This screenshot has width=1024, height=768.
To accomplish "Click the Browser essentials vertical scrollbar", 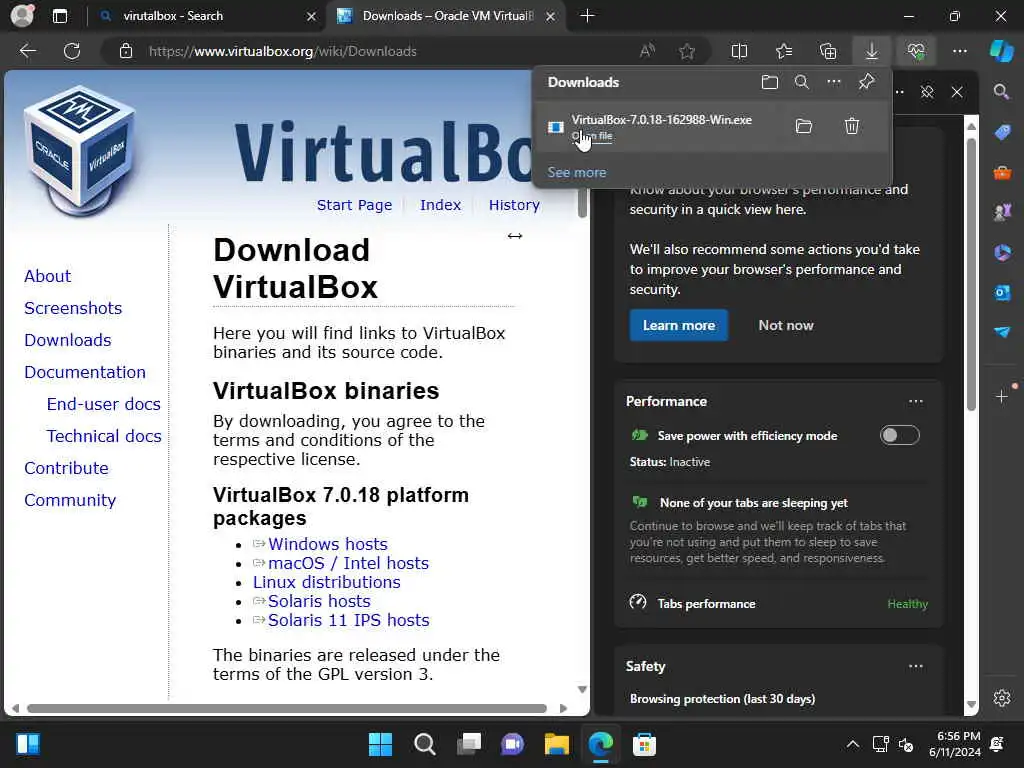I will [971, 274].
